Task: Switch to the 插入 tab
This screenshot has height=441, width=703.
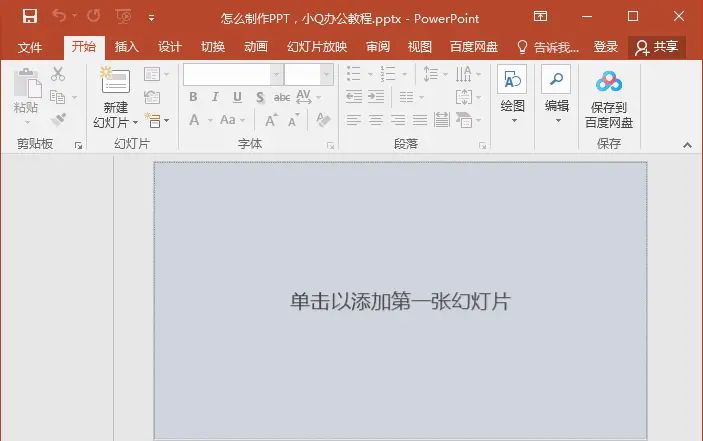Action: tap(126, 47)
